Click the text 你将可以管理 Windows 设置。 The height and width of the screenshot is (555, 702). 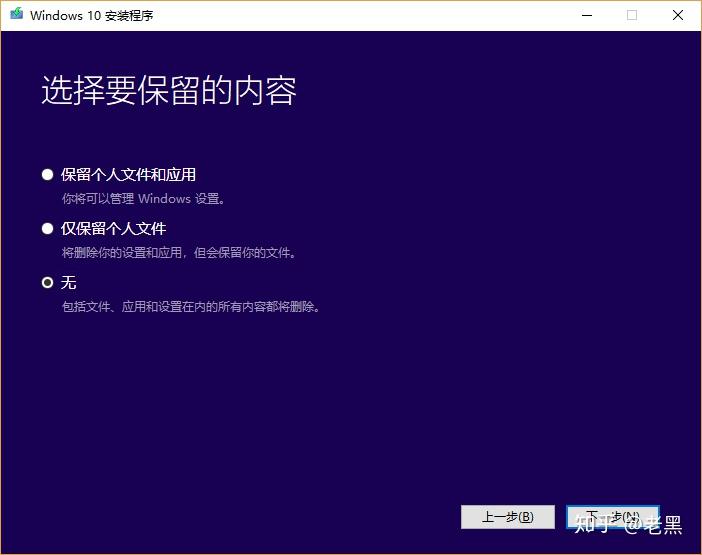[x=143, y=199]
